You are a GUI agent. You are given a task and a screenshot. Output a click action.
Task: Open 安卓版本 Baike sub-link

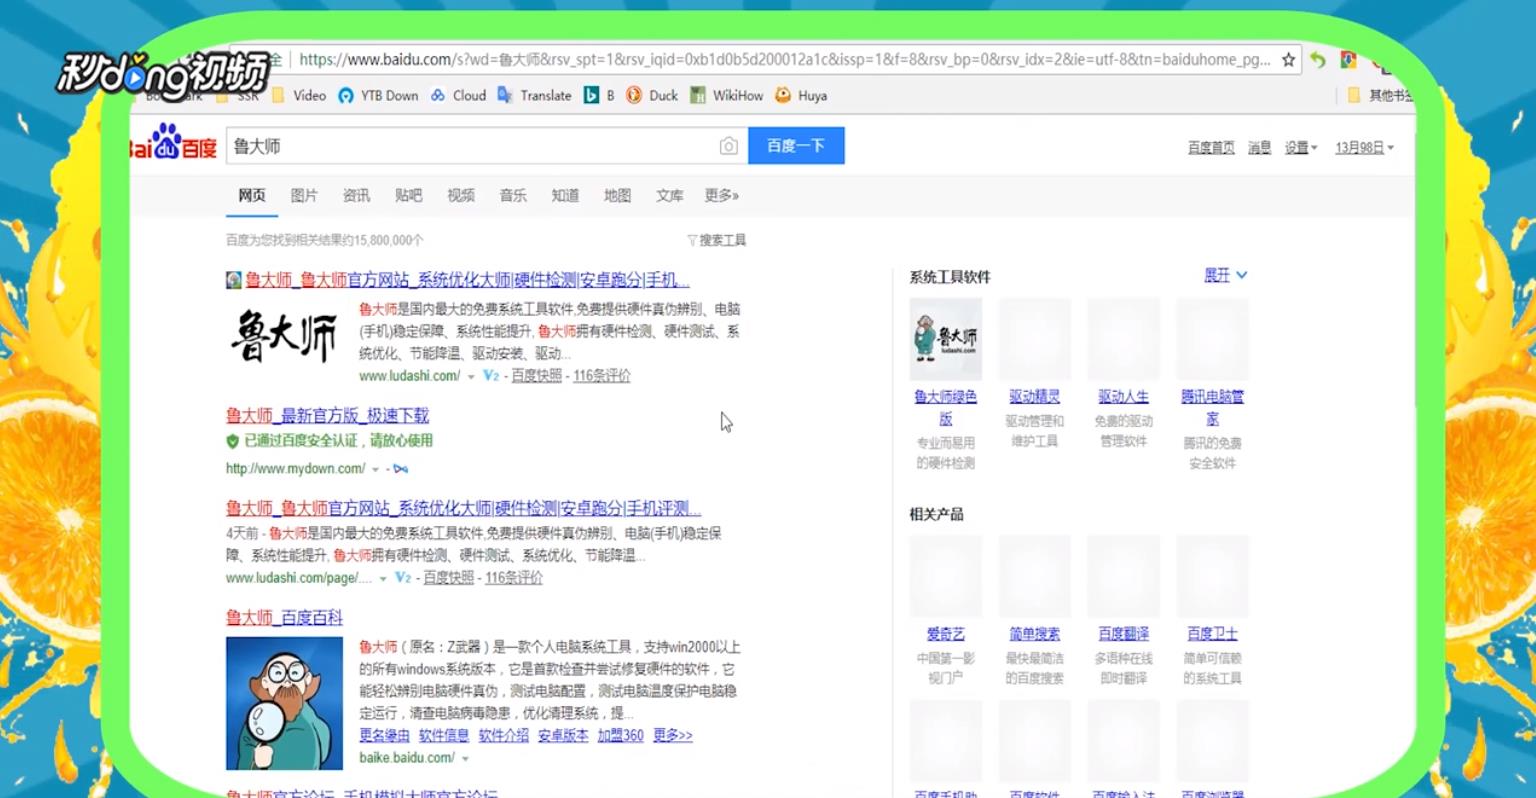[563, 735]
